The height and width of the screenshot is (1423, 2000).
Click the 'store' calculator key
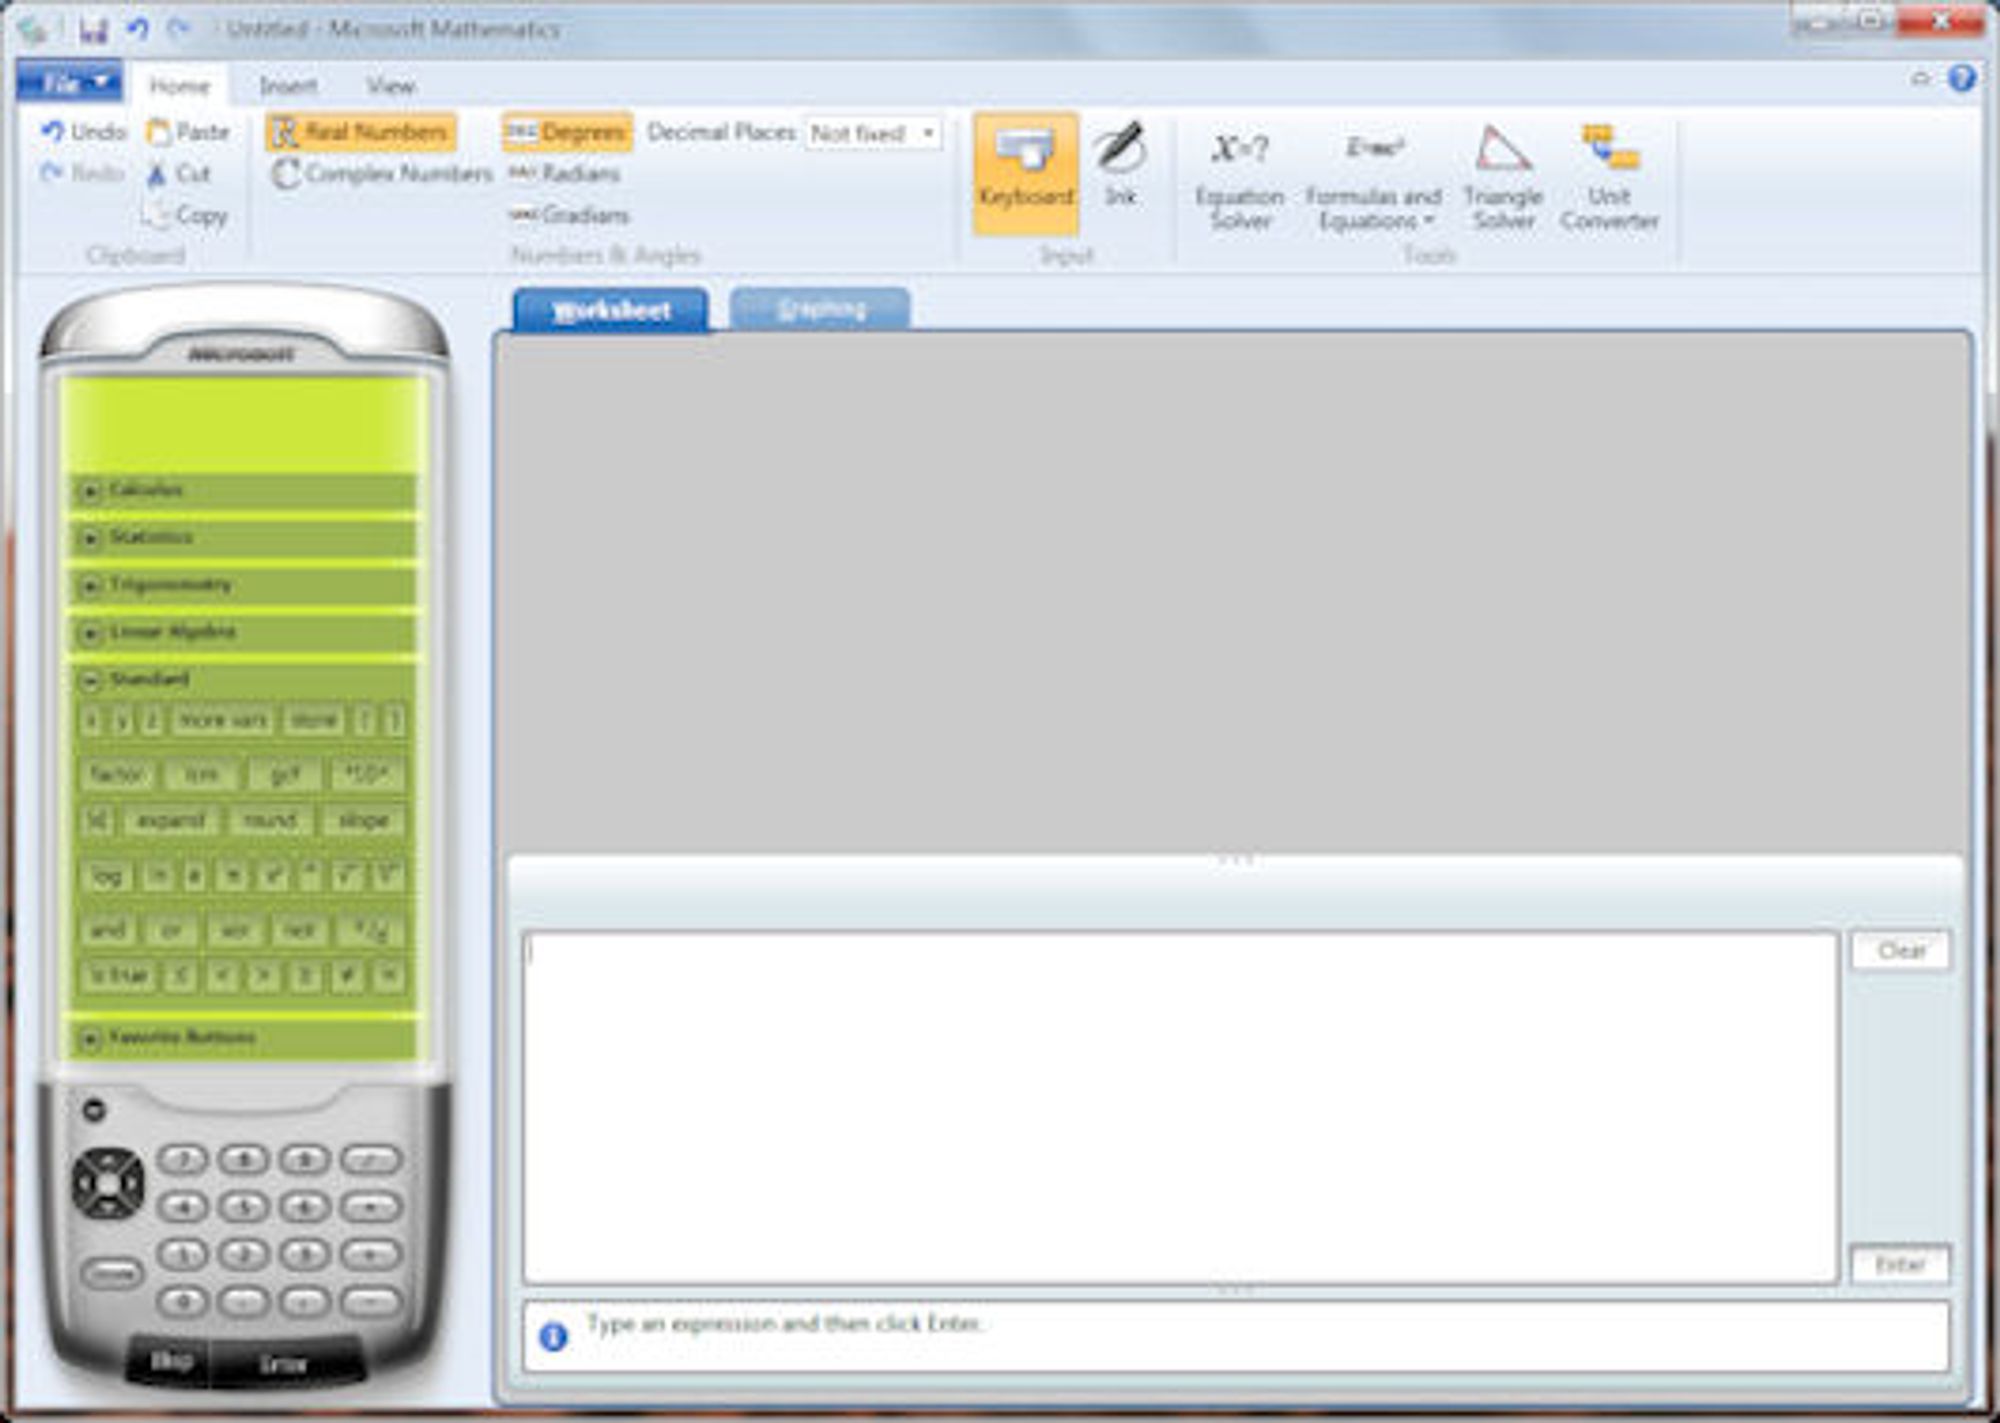pyautogui.click(x=314, y=720)
